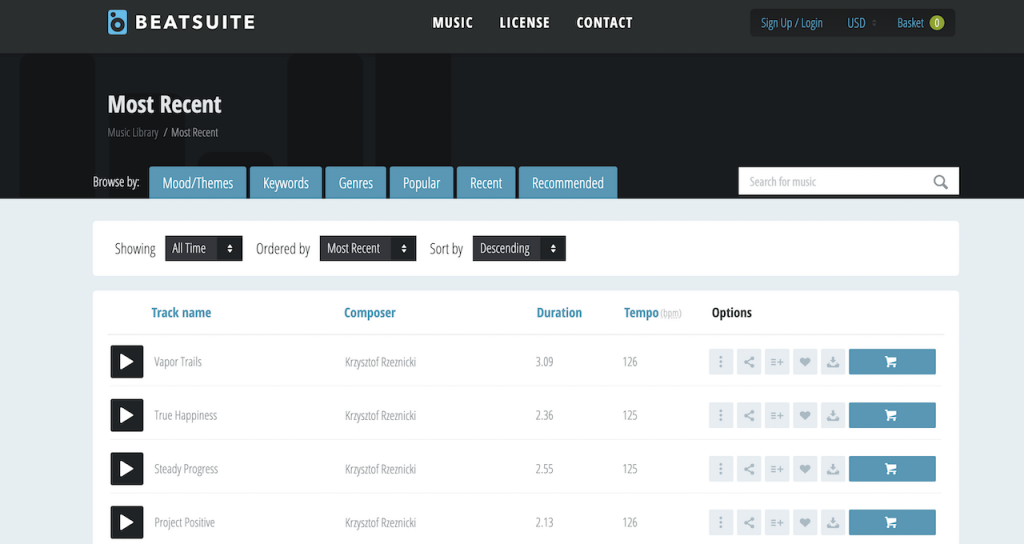
Task: Share the Steady Progress track
Action: click(749, 469)
